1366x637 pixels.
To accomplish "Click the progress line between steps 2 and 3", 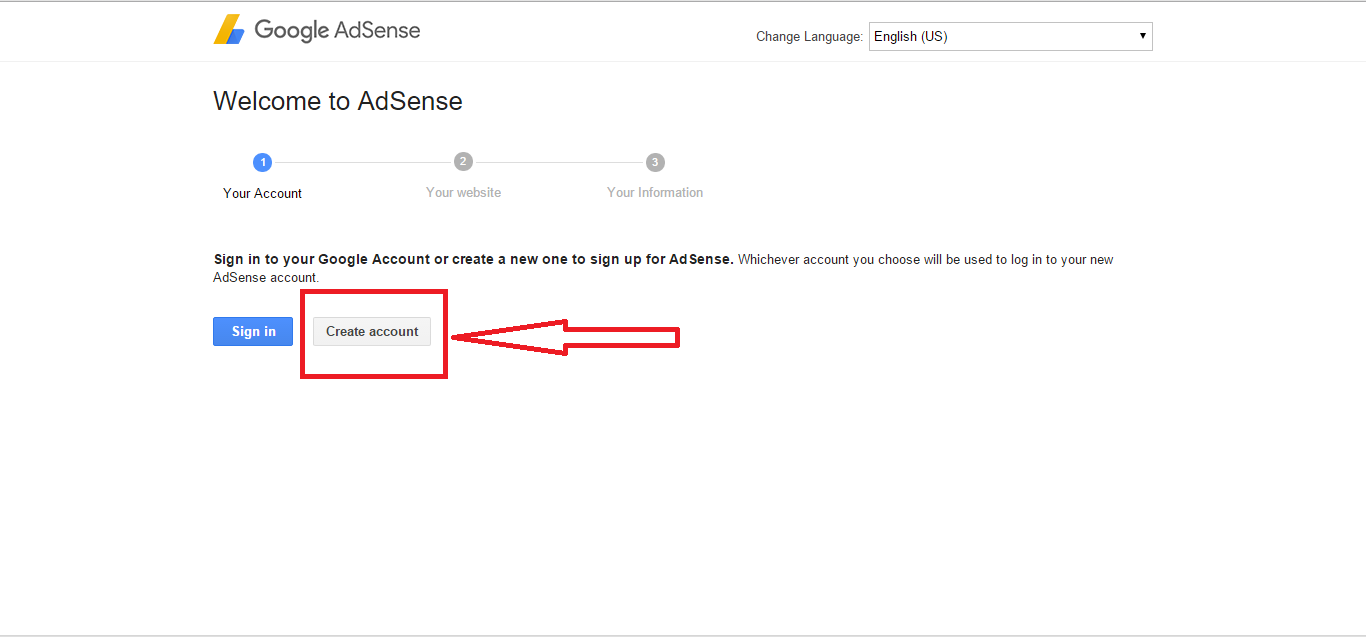I will point(559,162).
